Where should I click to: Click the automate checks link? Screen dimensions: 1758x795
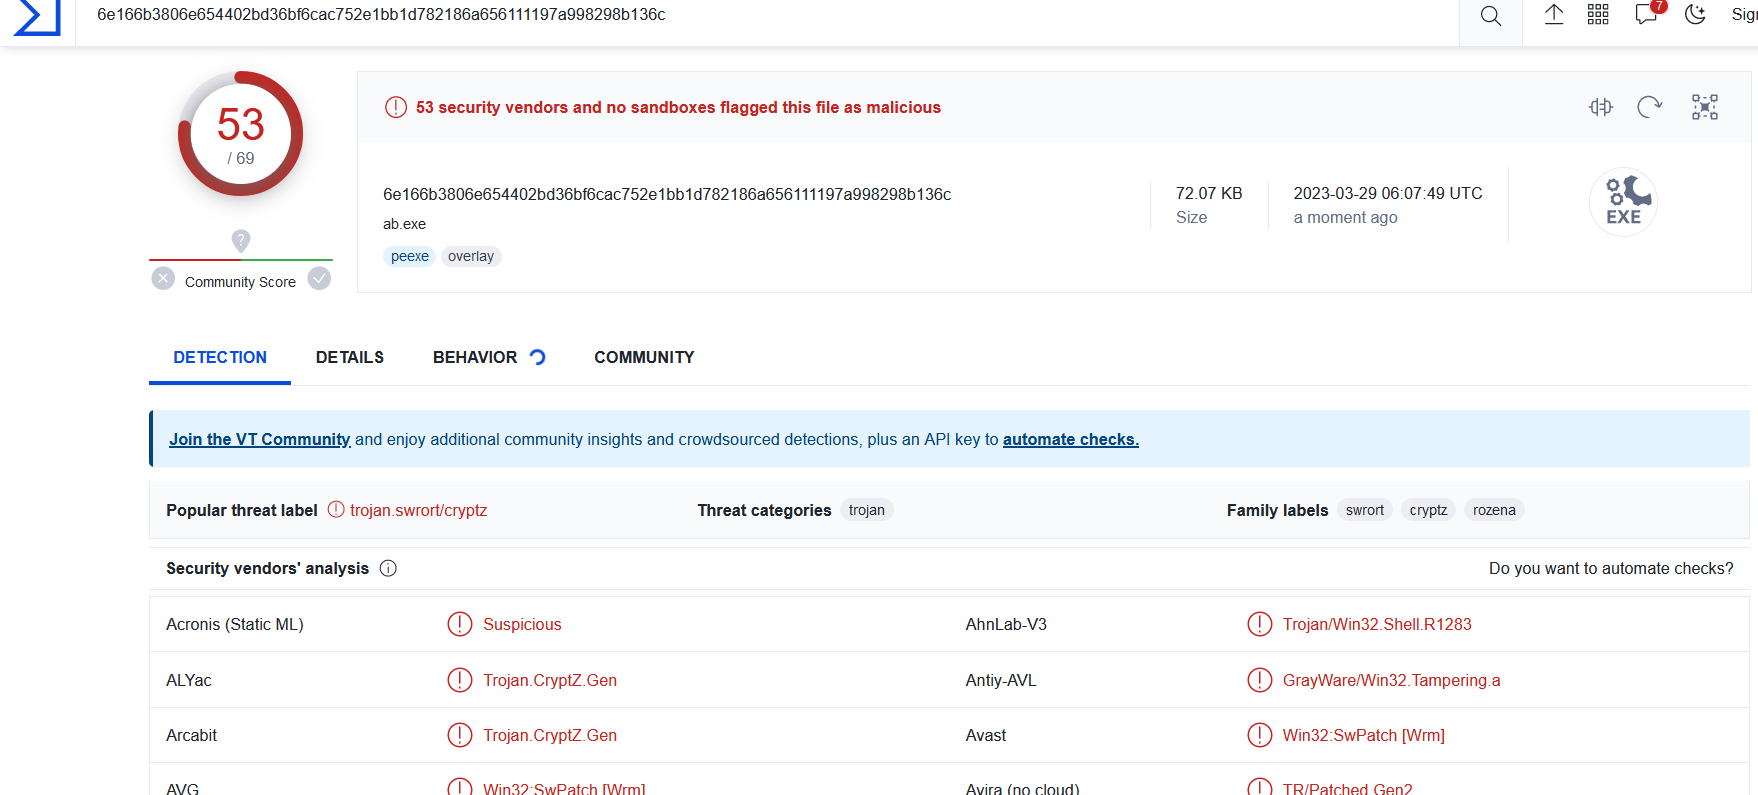(x=1071, y=439)
